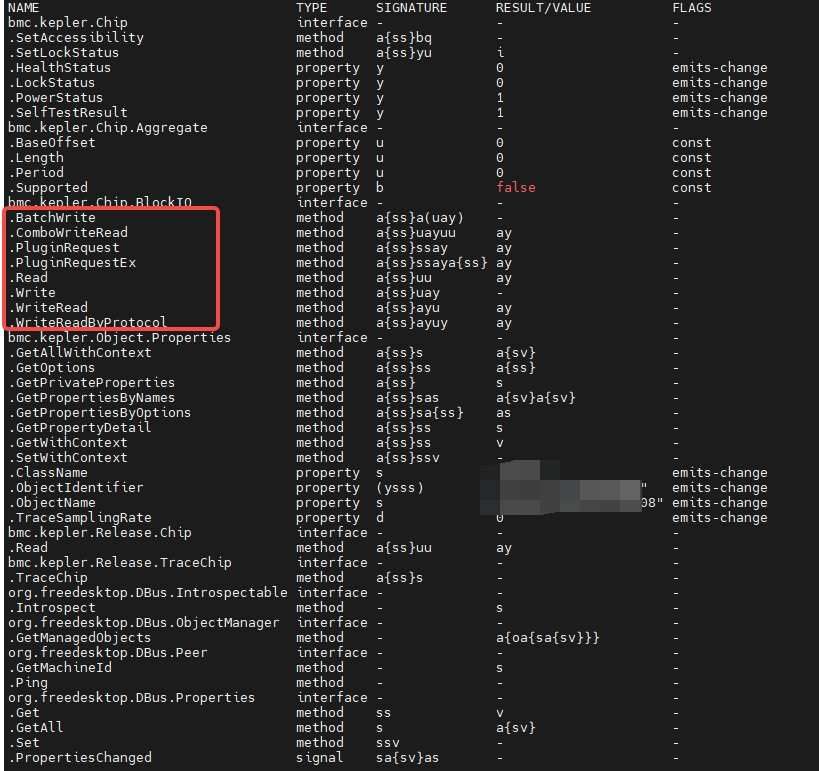
Task: Select the .GetManagedObjects method name
Action: tap(80, 638)
